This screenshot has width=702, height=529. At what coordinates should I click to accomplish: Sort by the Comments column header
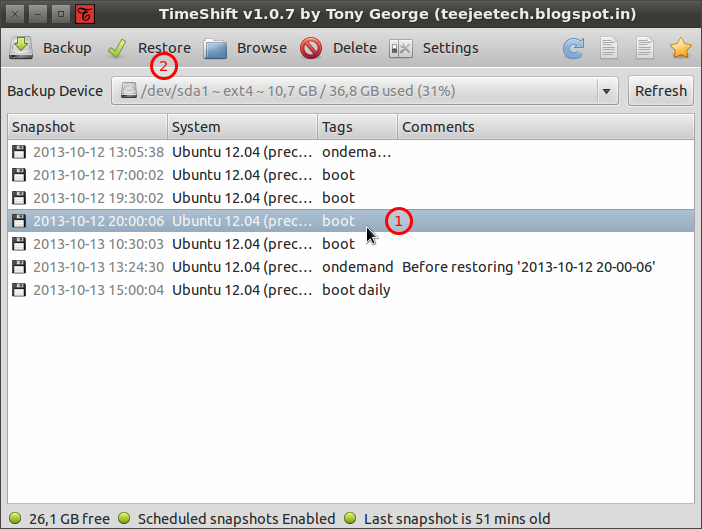click(x=546, y=127)
